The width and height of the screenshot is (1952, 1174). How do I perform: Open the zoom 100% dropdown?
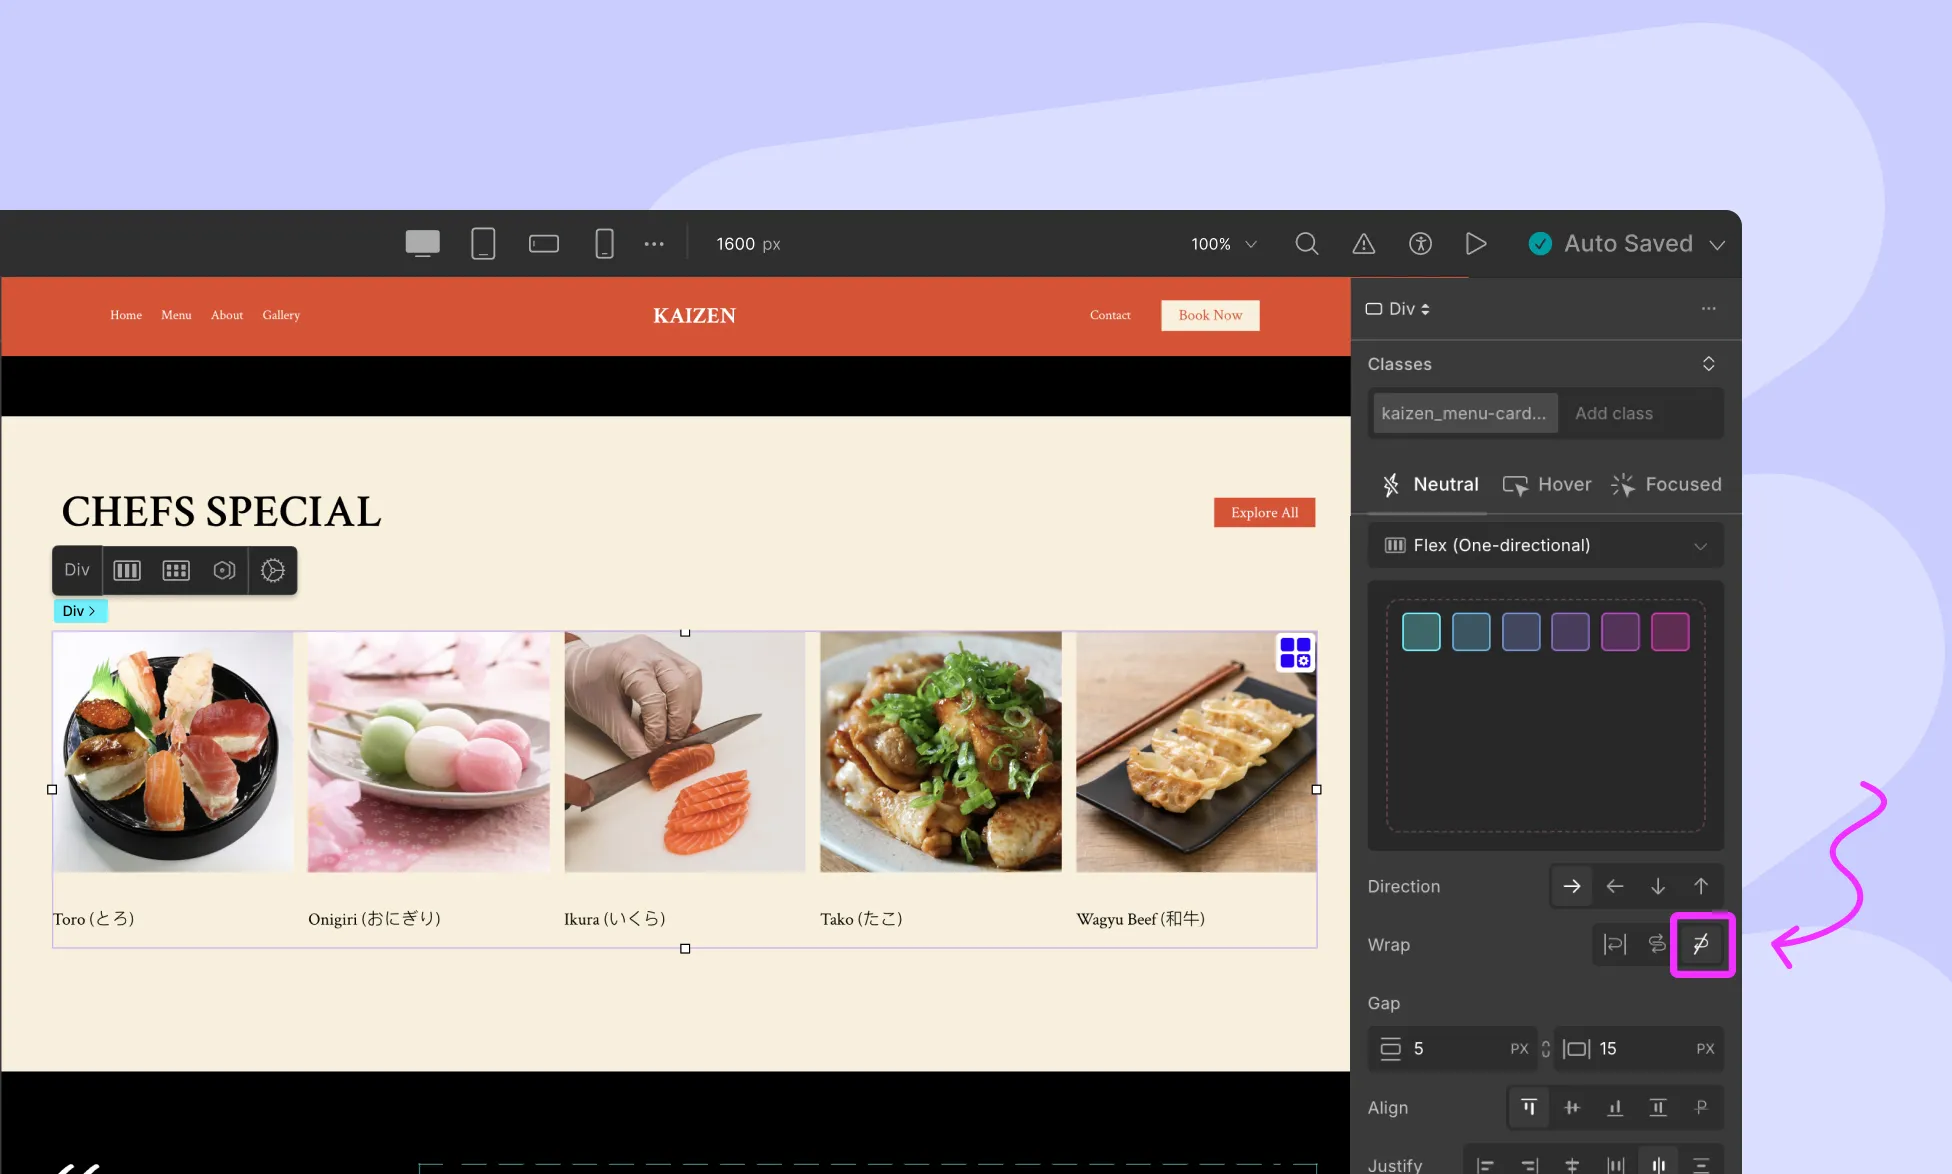point(1223,244)
